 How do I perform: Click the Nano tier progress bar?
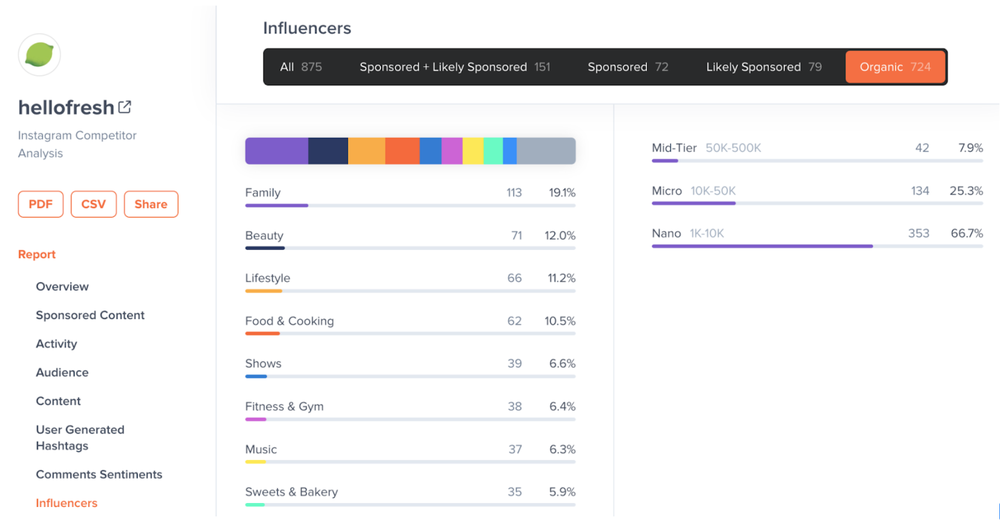click(x=817, y=246)
